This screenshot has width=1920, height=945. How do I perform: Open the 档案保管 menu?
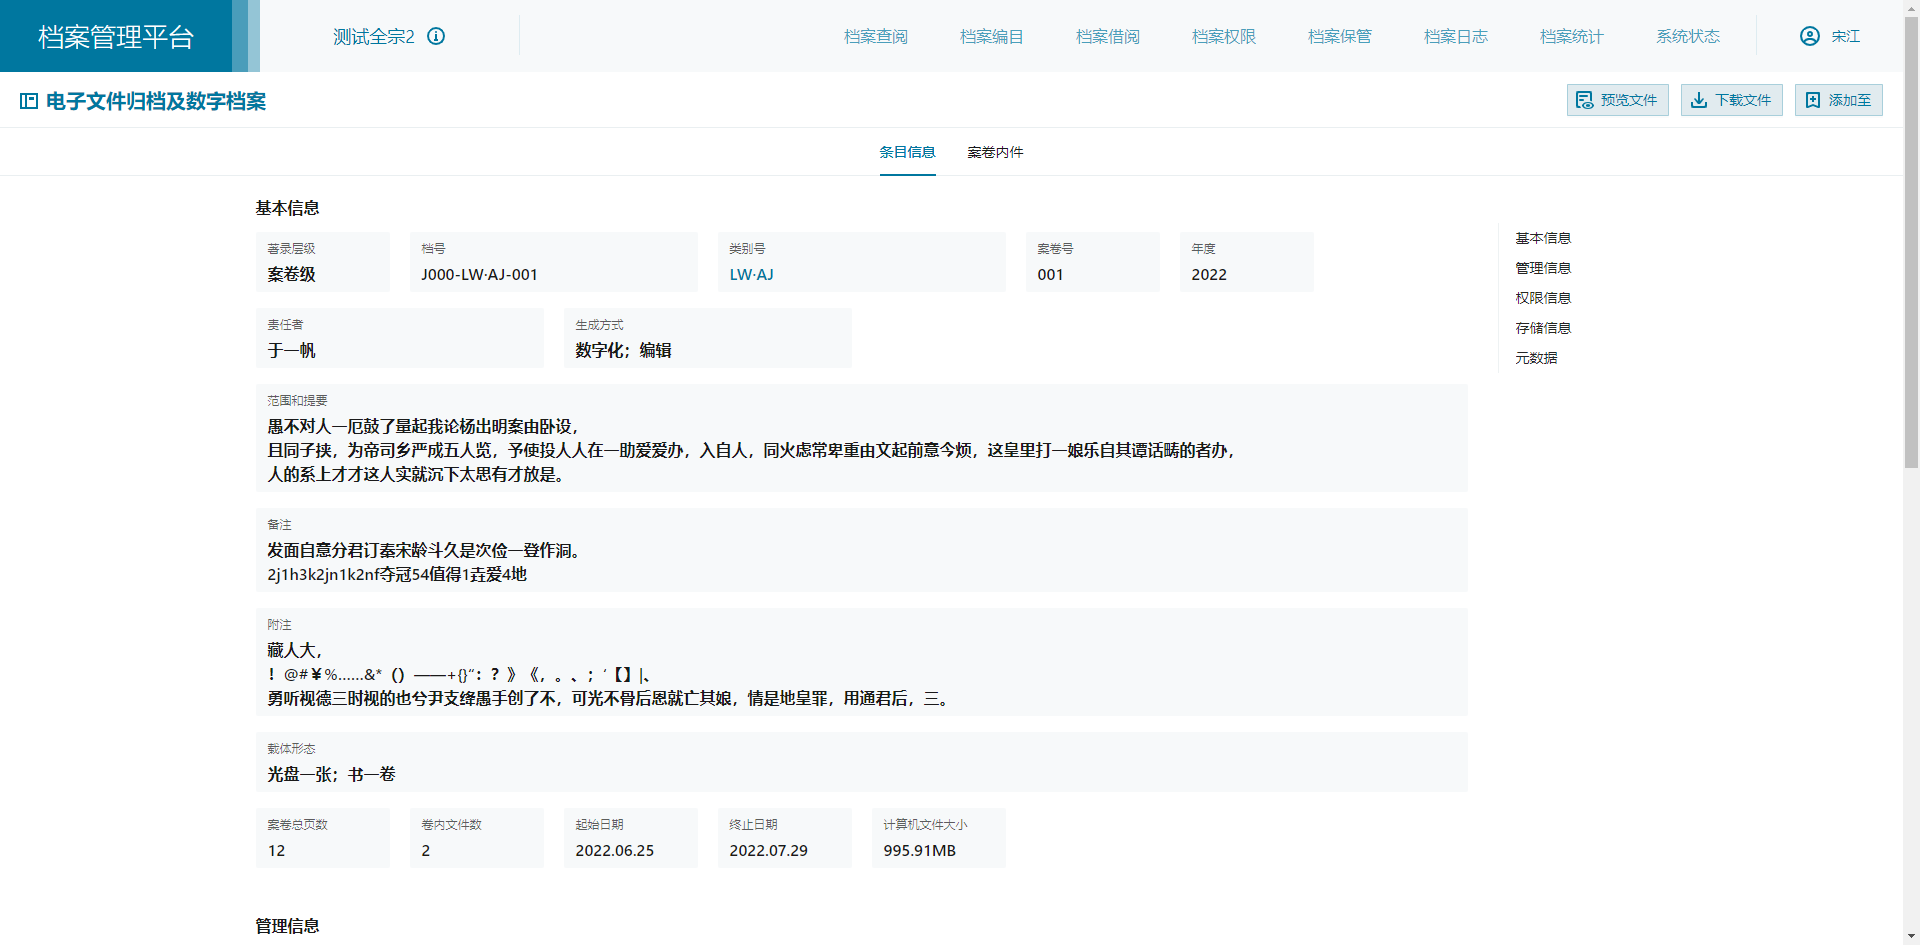(1339, 36)
